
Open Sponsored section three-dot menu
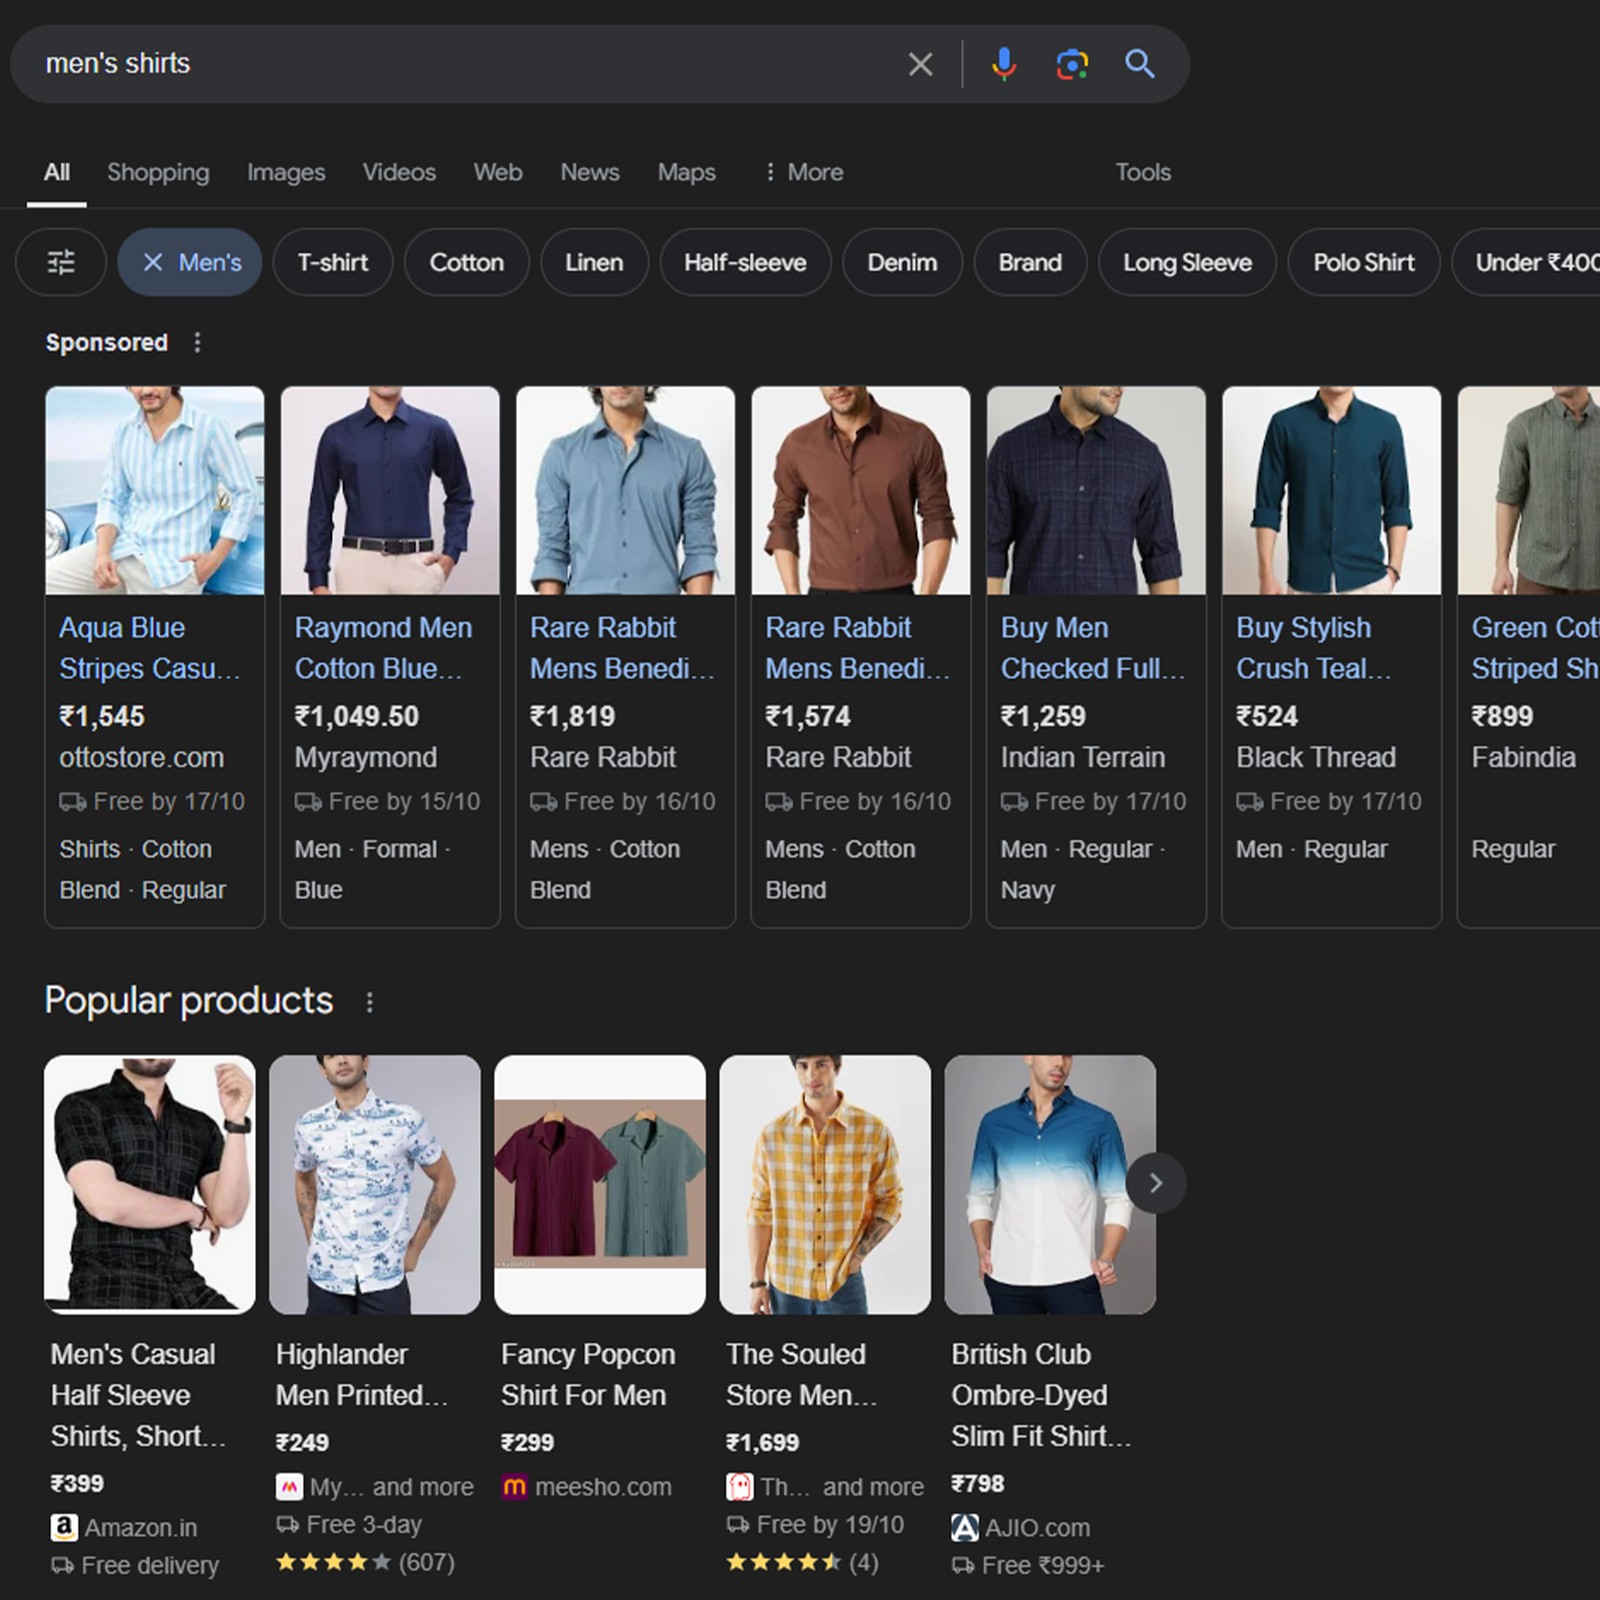pyautogui.click(x=197, y=342)
